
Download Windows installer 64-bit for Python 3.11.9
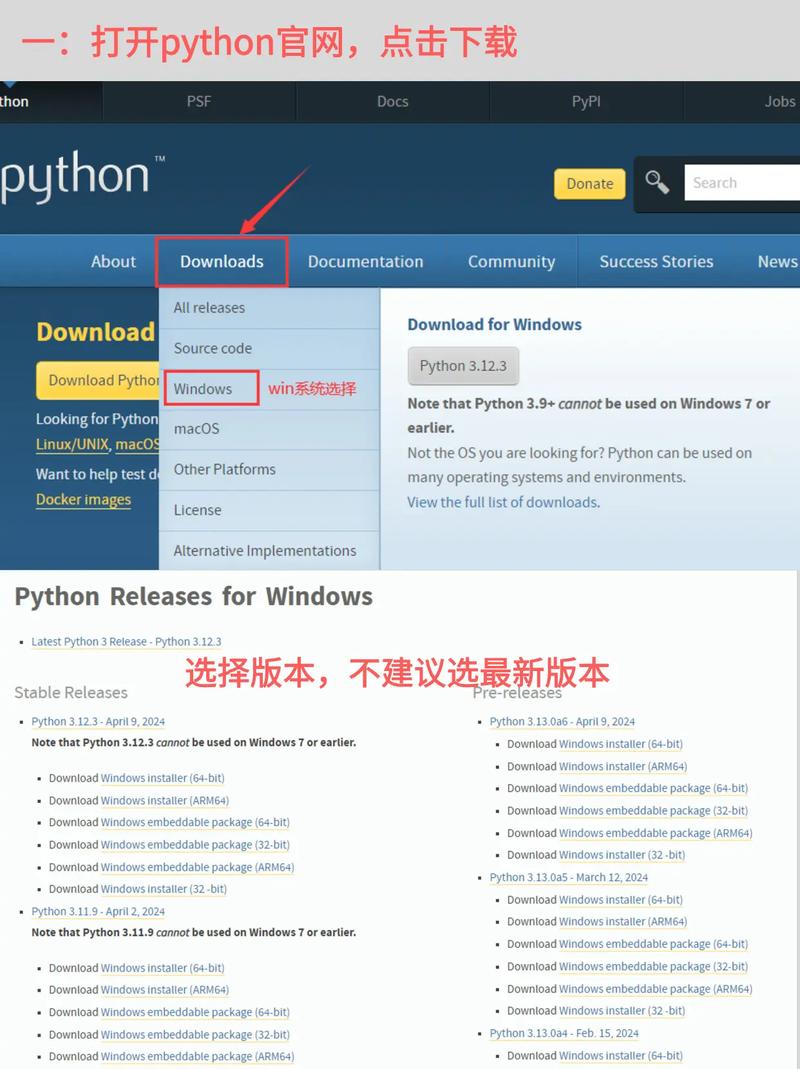[165, 967]
